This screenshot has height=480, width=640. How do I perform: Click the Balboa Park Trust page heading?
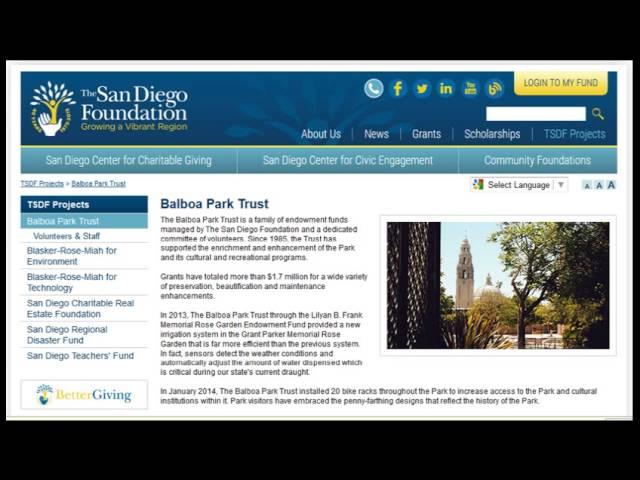(214, 204)
